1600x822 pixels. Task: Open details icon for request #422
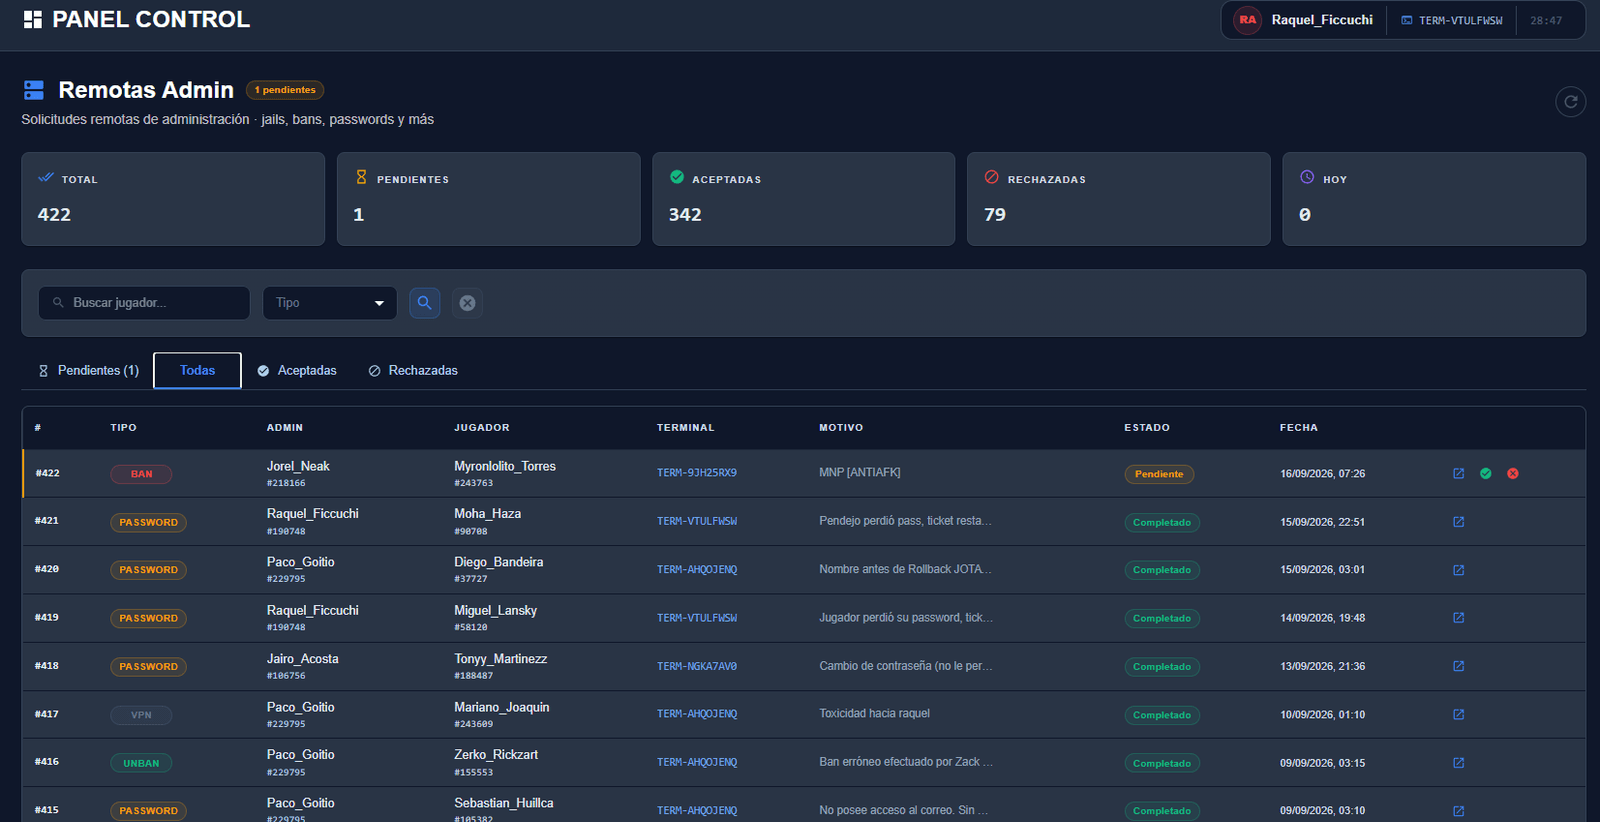[x=1458, y=474]
